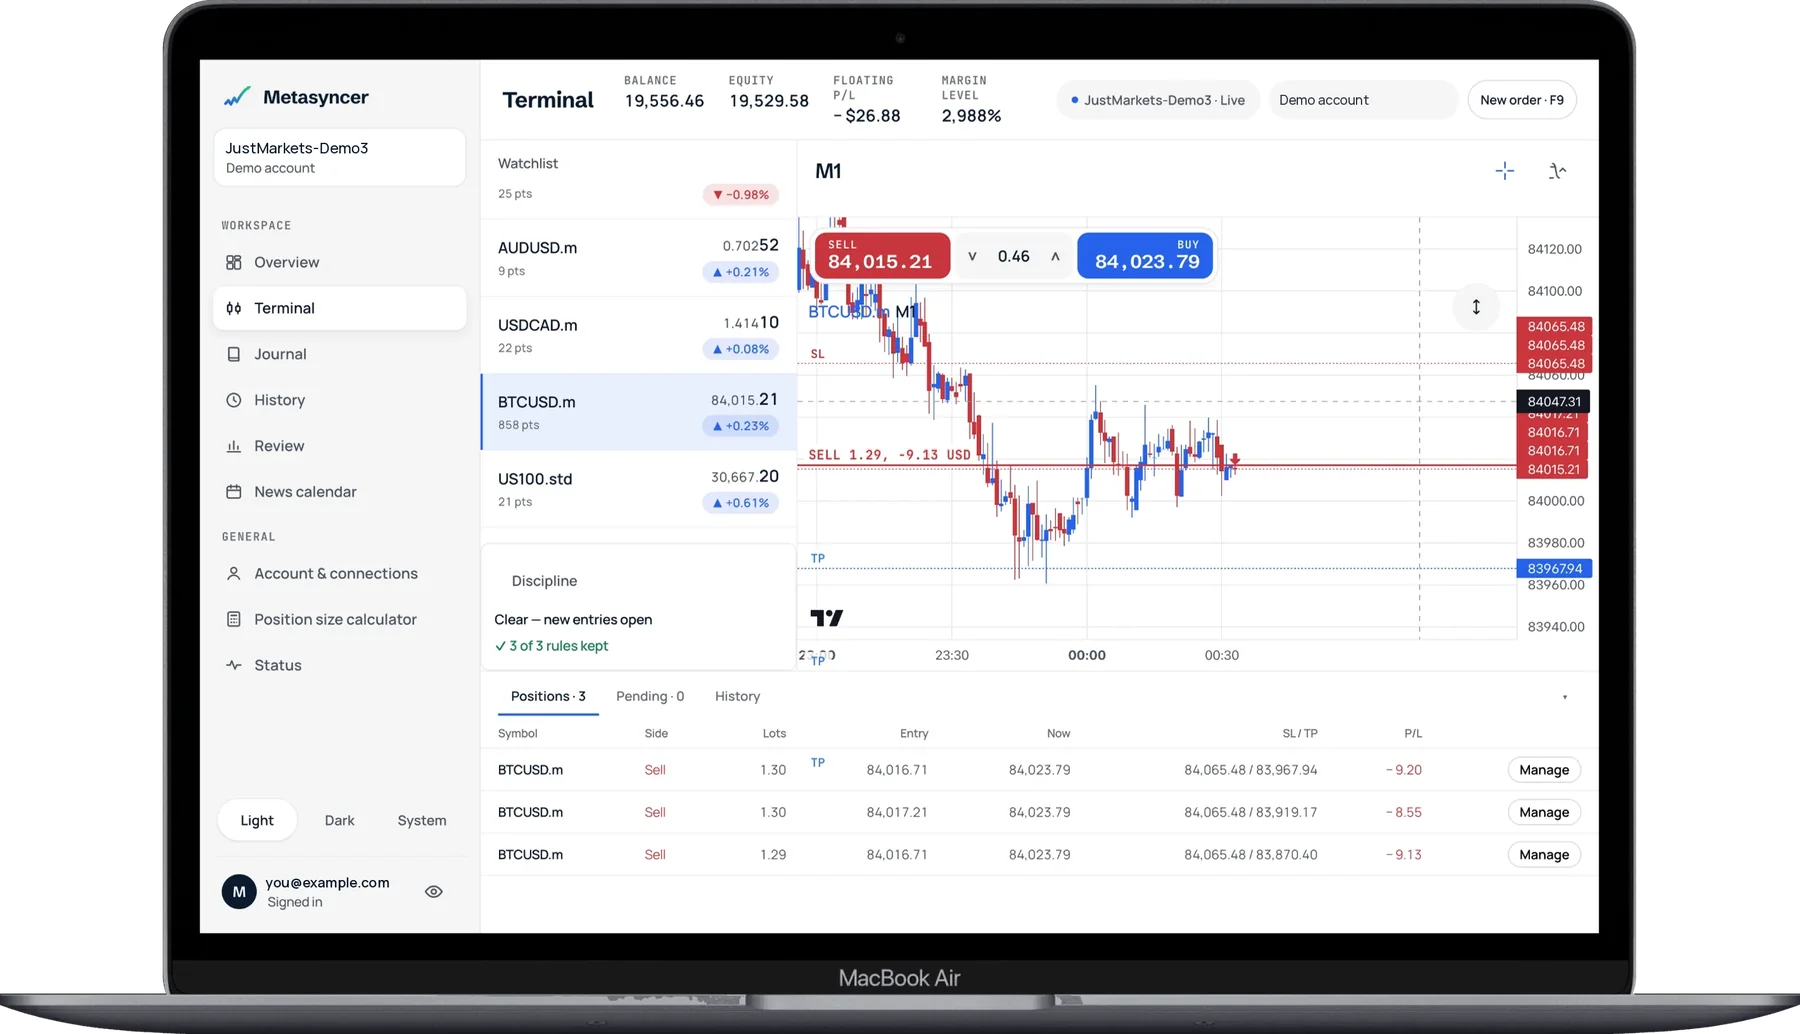The width and height of the screenshot is (1800, 1034).
Task: Click the blue BUY 84,023.79 button
Action: 1145,256
